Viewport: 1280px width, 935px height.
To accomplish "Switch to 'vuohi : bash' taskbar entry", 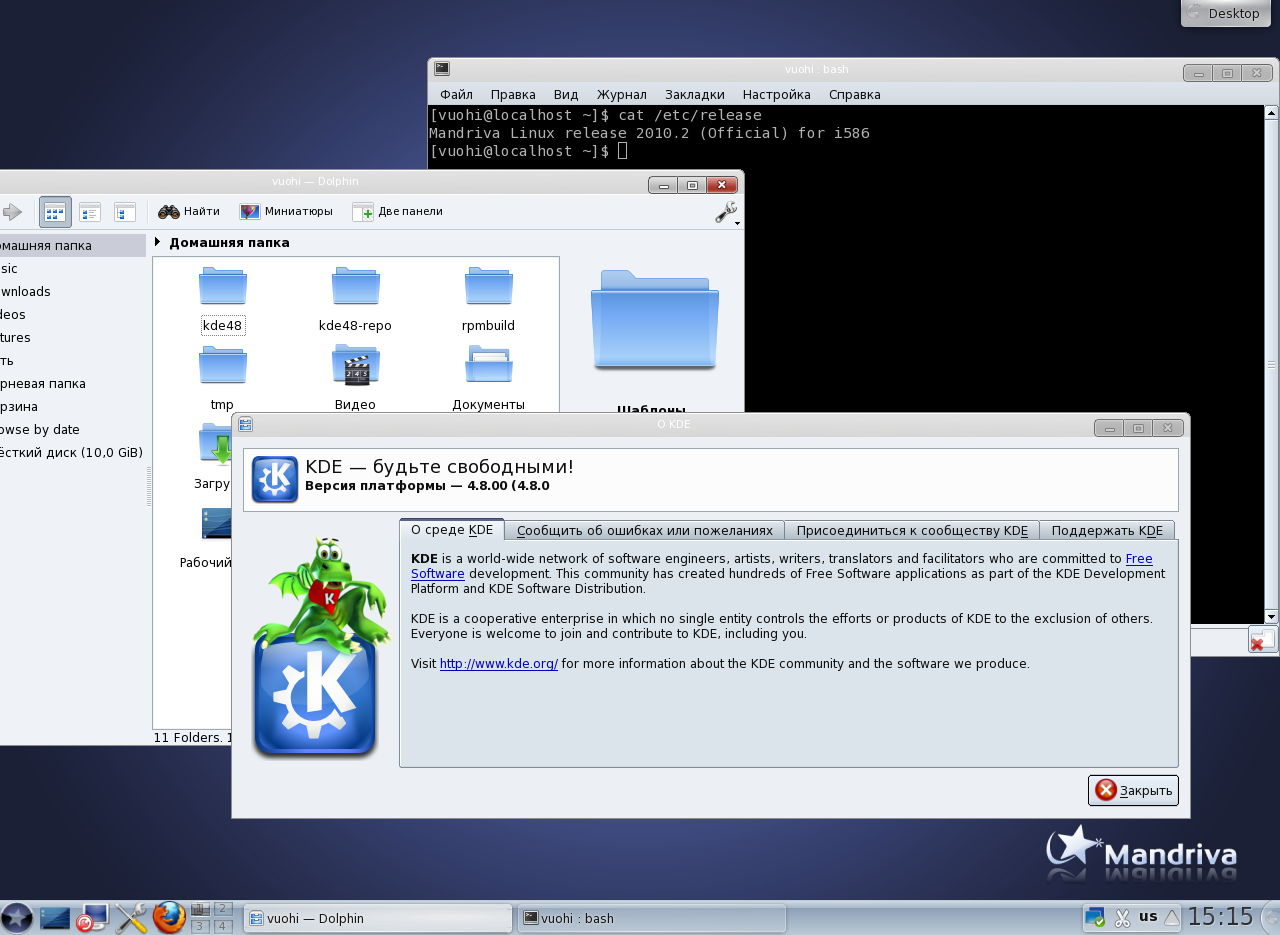I will [x=652, y=918].
